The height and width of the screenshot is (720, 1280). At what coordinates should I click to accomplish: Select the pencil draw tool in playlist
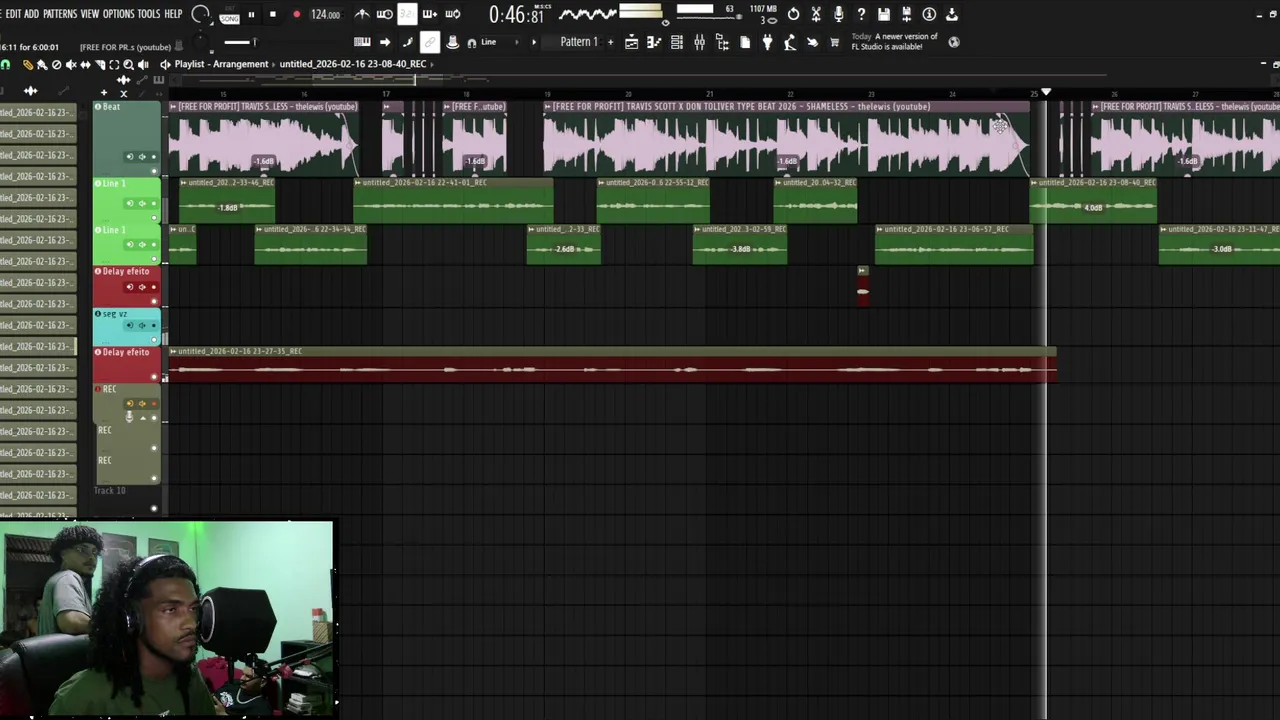[x=28, y=65]
